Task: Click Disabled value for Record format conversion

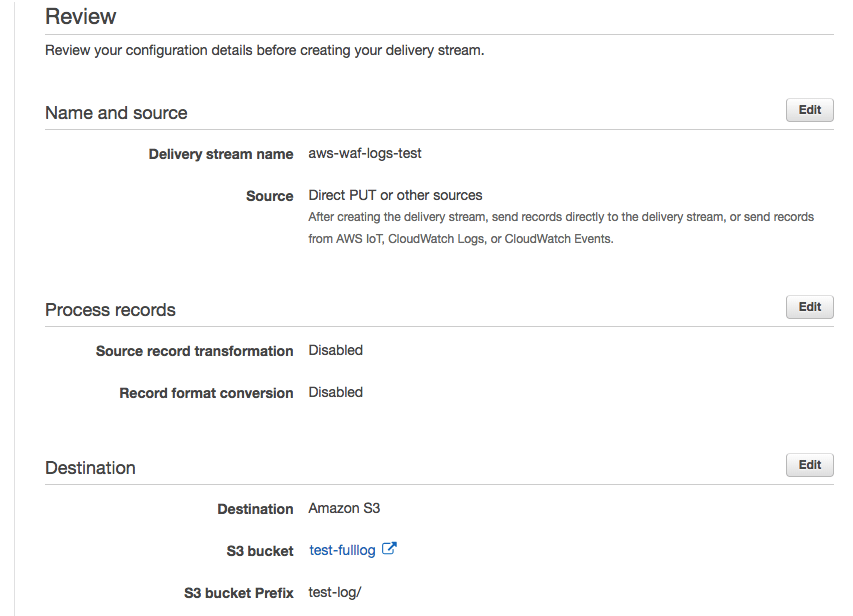Action: point(335,393)
